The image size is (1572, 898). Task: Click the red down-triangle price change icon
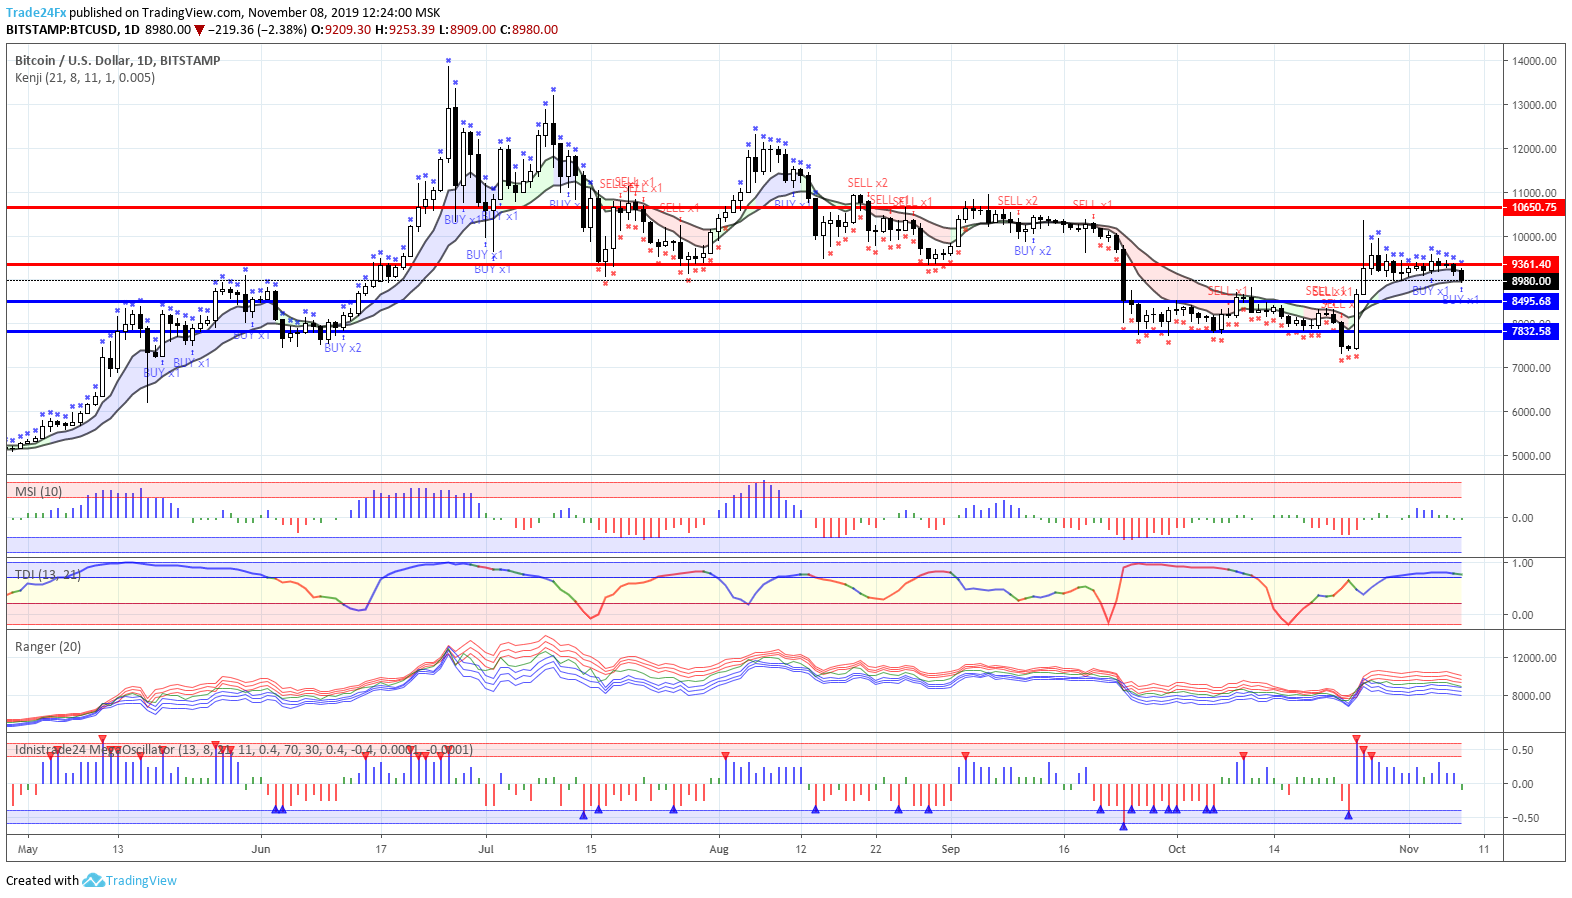click(199, 30)
